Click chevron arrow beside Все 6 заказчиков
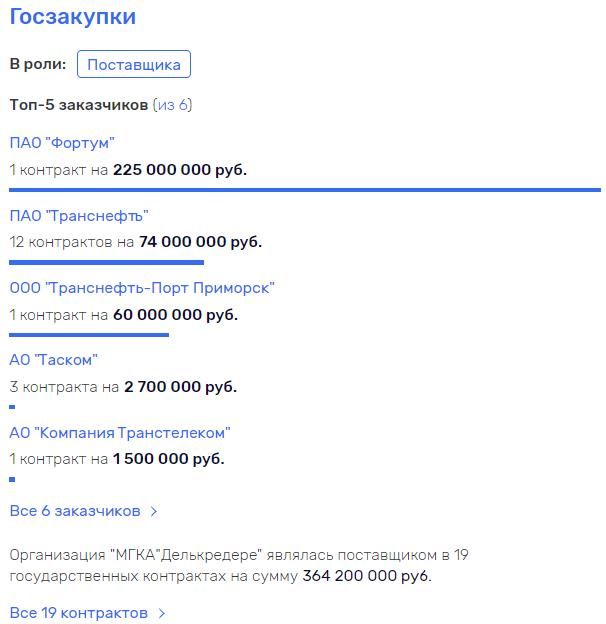The height and width of the screenshot is (624, 606). (x=154, y=511)
